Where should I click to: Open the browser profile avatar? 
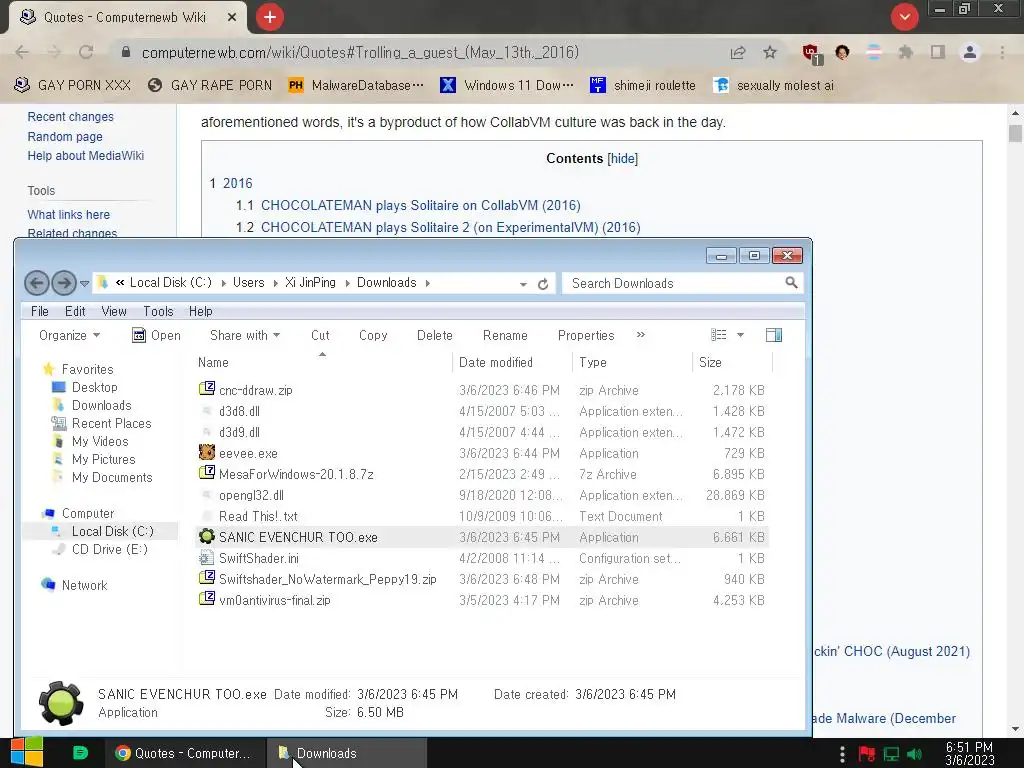[970, 52]
